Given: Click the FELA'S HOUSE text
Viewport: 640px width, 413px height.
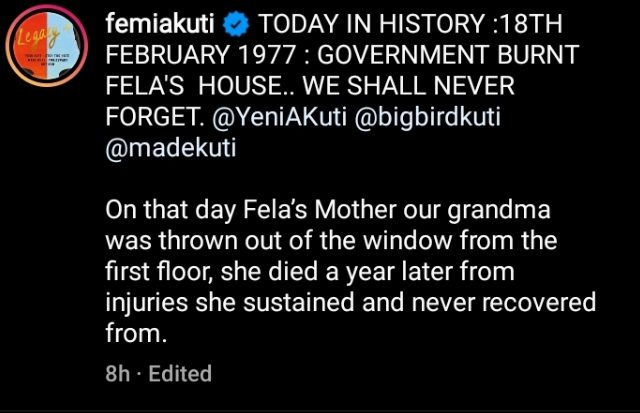Looking at the screenshot, I should [x=203, y=86].
